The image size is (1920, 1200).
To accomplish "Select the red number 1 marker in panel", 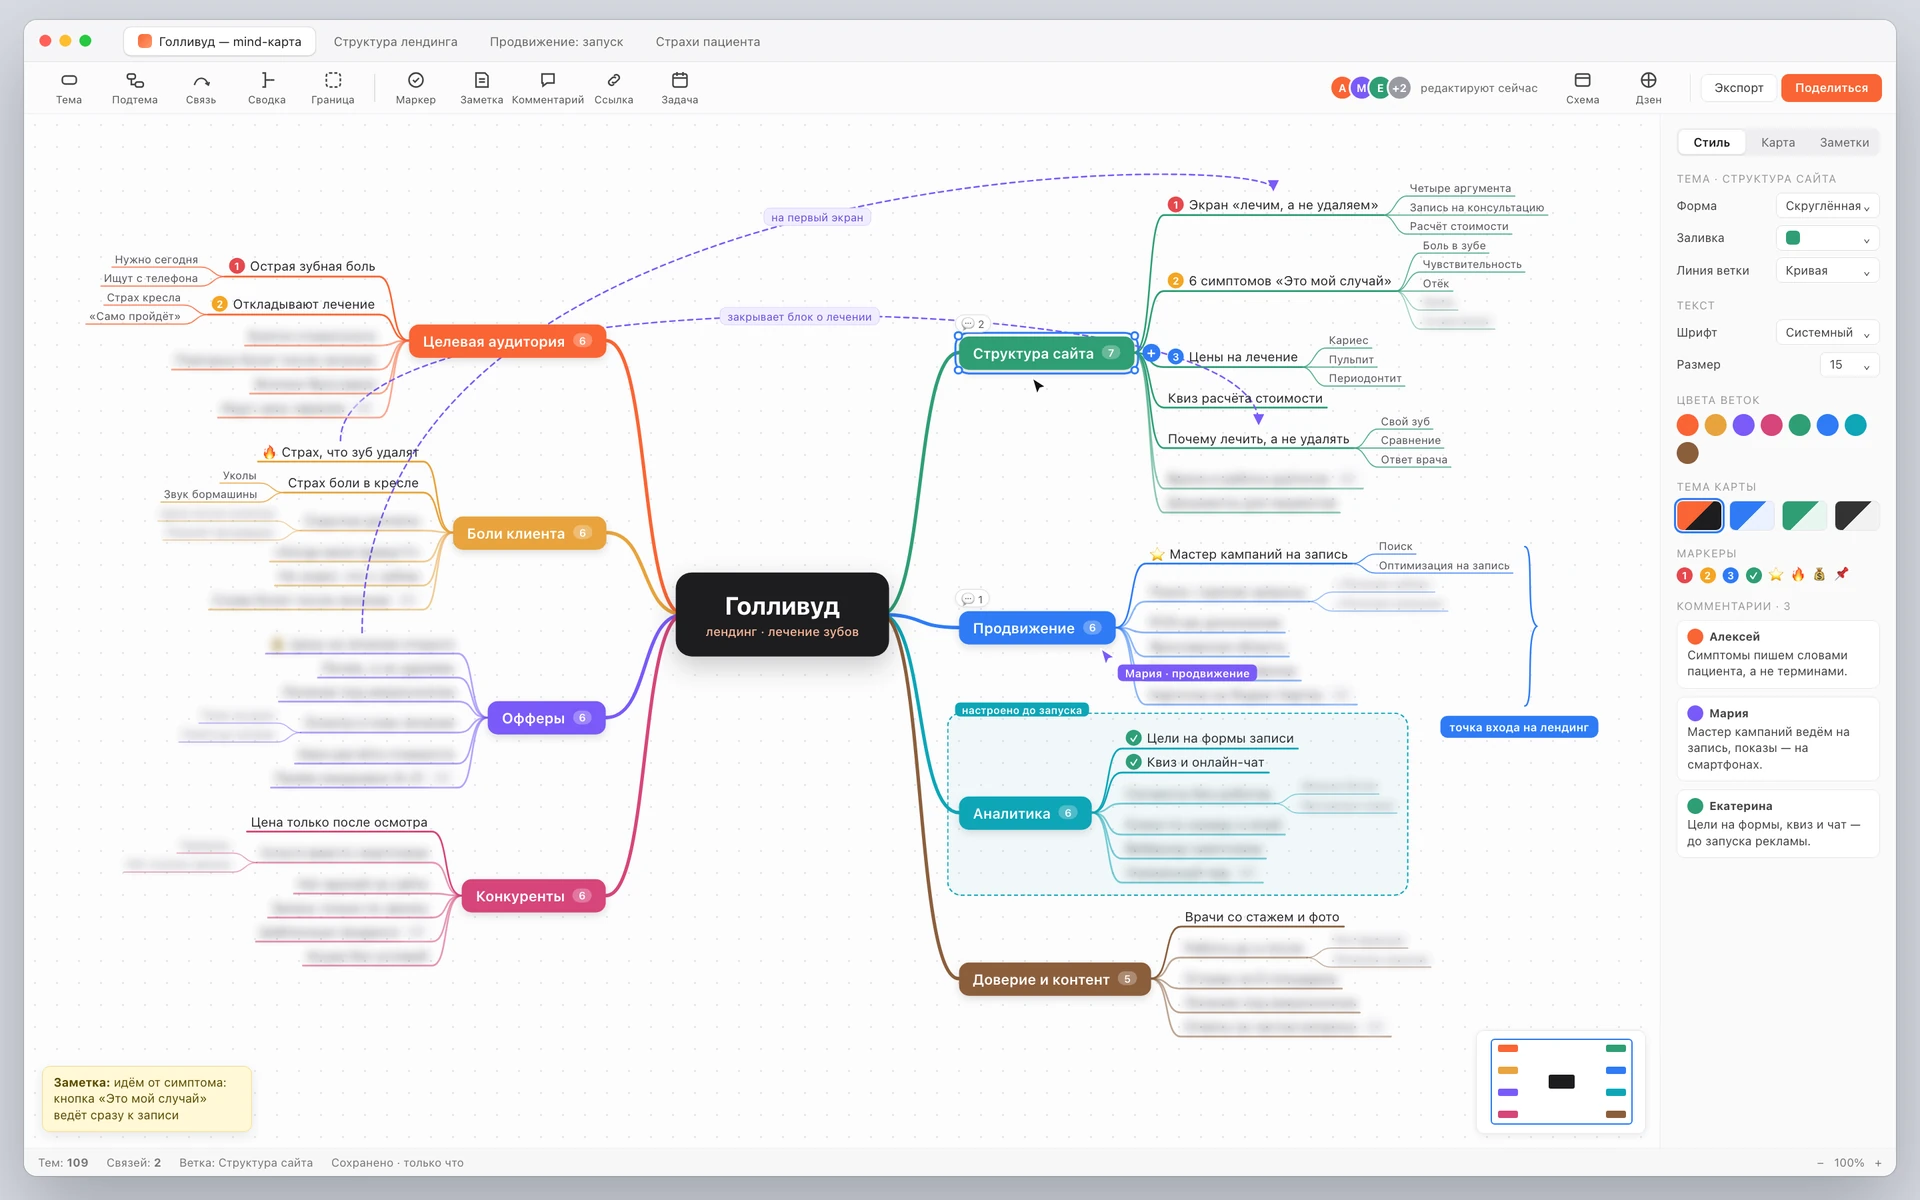I will [x=1684, y=575].
